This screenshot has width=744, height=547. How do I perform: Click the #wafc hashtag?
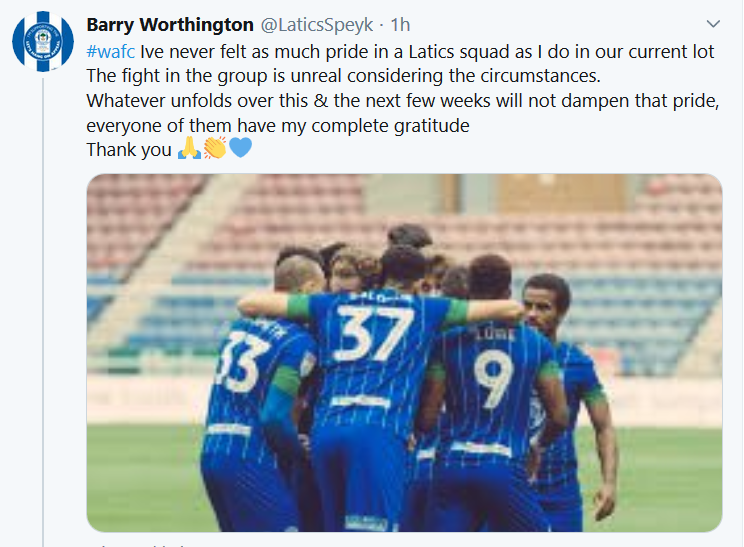(x=111, y=51)
